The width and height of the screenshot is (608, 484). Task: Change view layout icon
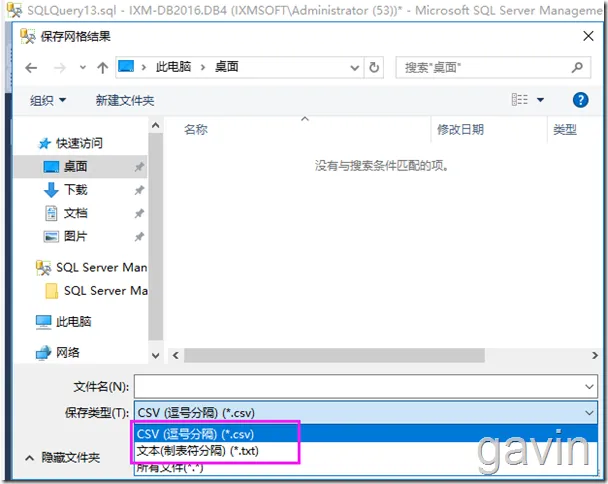(x=520, y=100)
